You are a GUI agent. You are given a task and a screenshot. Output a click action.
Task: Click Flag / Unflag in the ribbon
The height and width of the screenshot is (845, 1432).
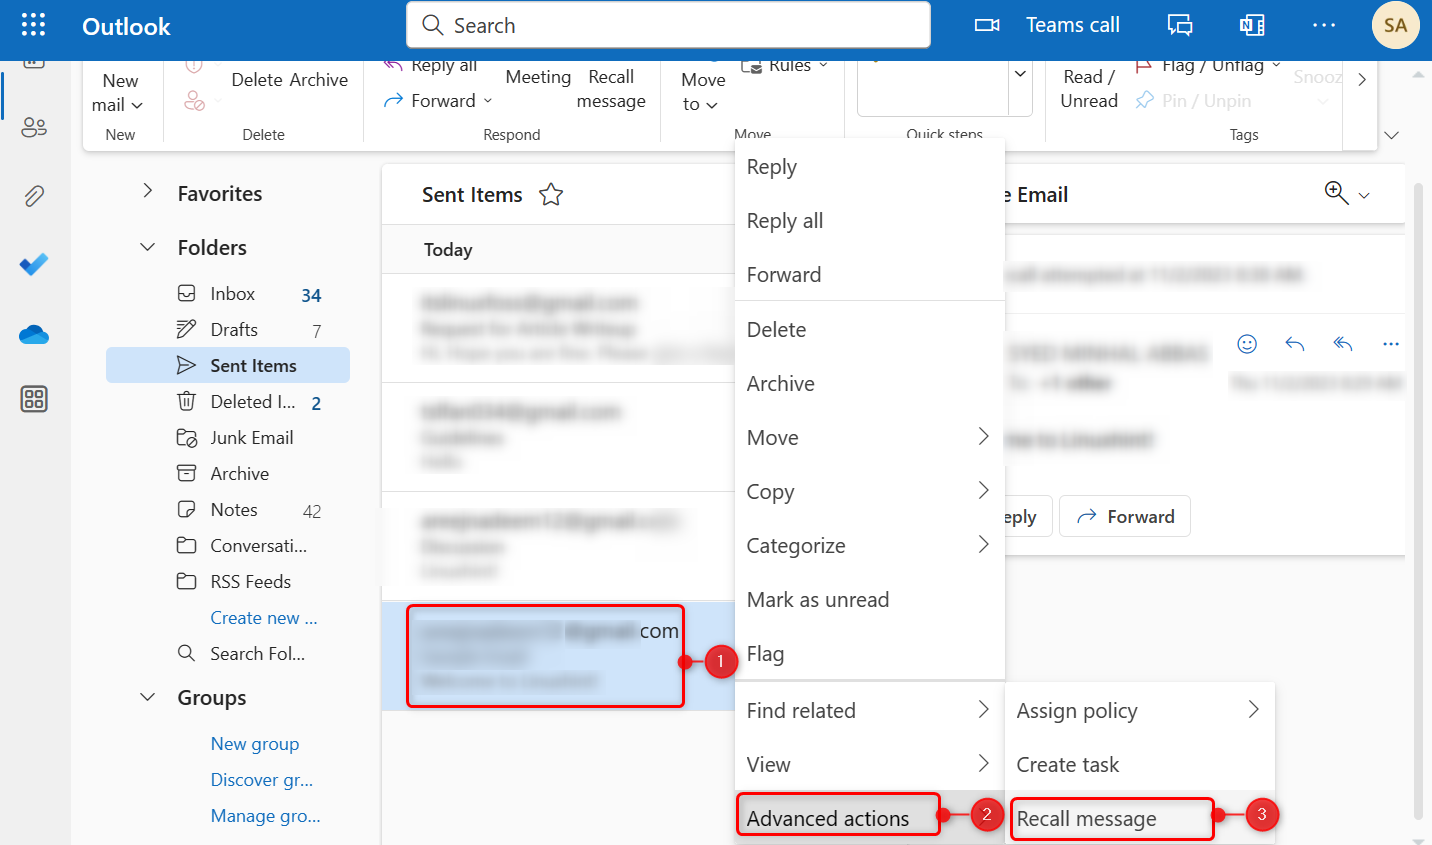(1208, 66)
